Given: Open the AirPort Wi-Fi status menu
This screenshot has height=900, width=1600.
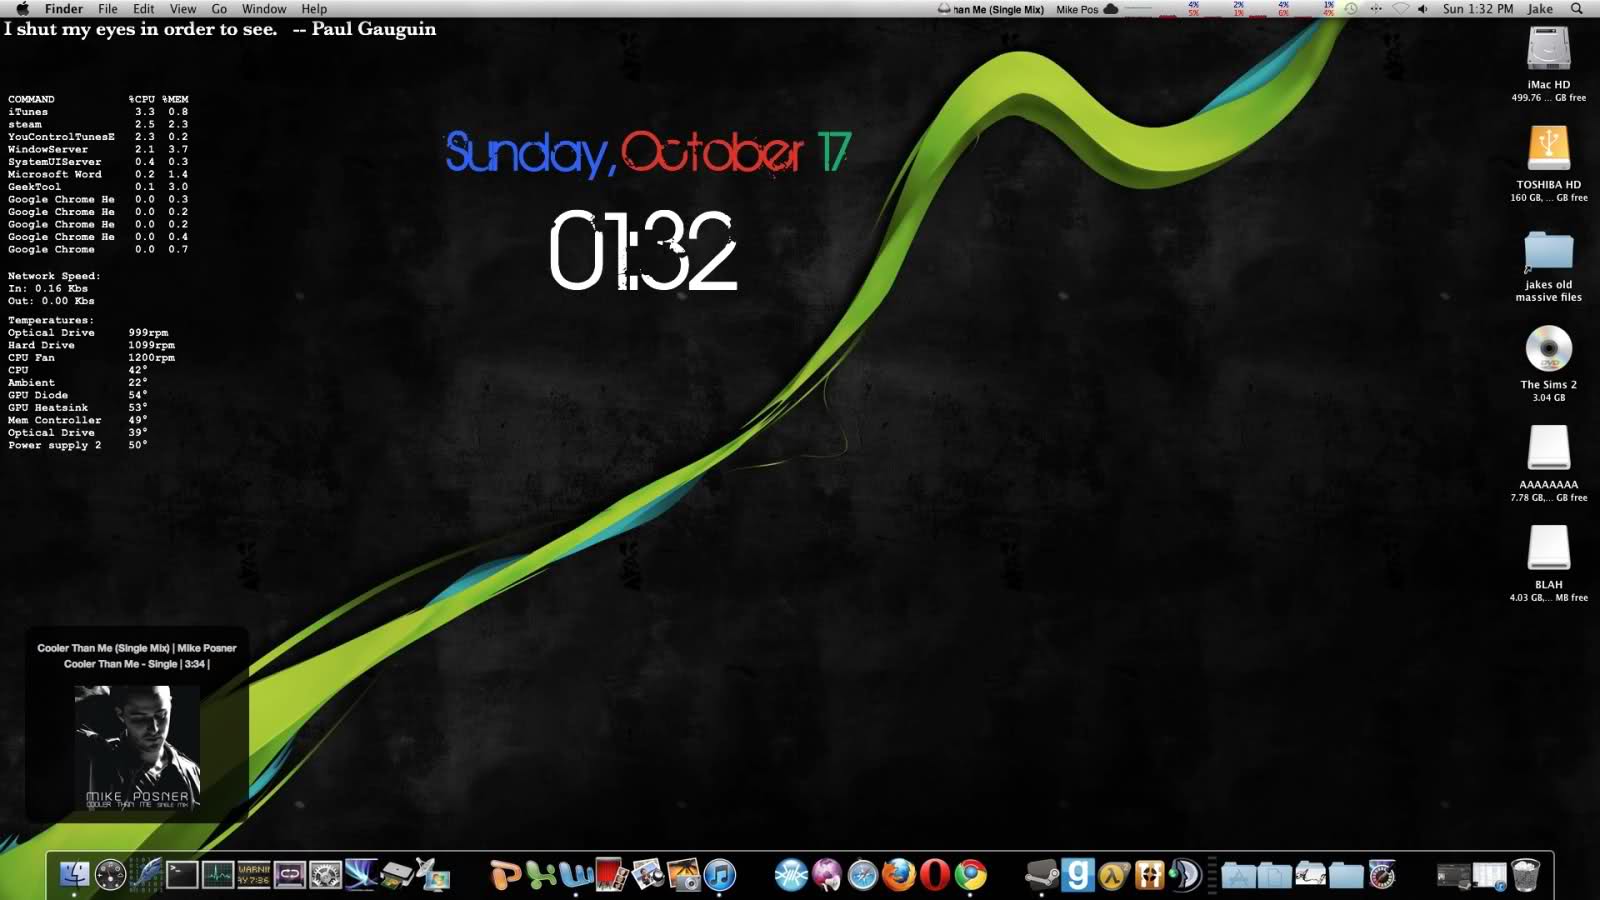Looking at the screenshot, I should point(1400,9).
